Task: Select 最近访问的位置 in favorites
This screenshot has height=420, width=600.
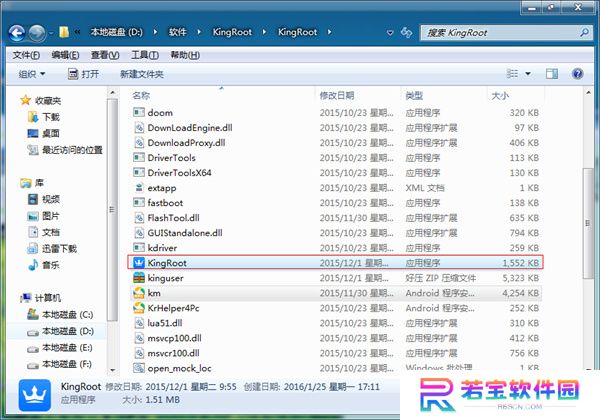Action: tap(72, 150)
